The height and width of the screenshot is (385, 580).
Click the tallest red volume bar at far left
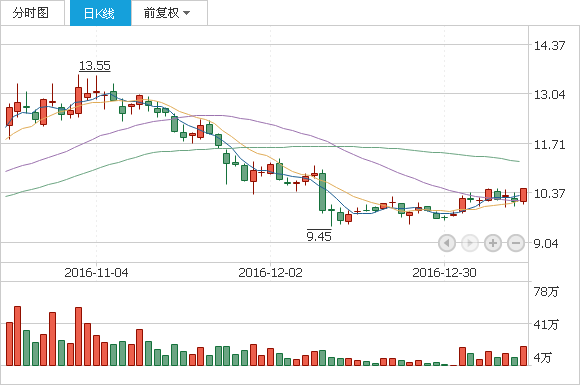coord(17,336)
